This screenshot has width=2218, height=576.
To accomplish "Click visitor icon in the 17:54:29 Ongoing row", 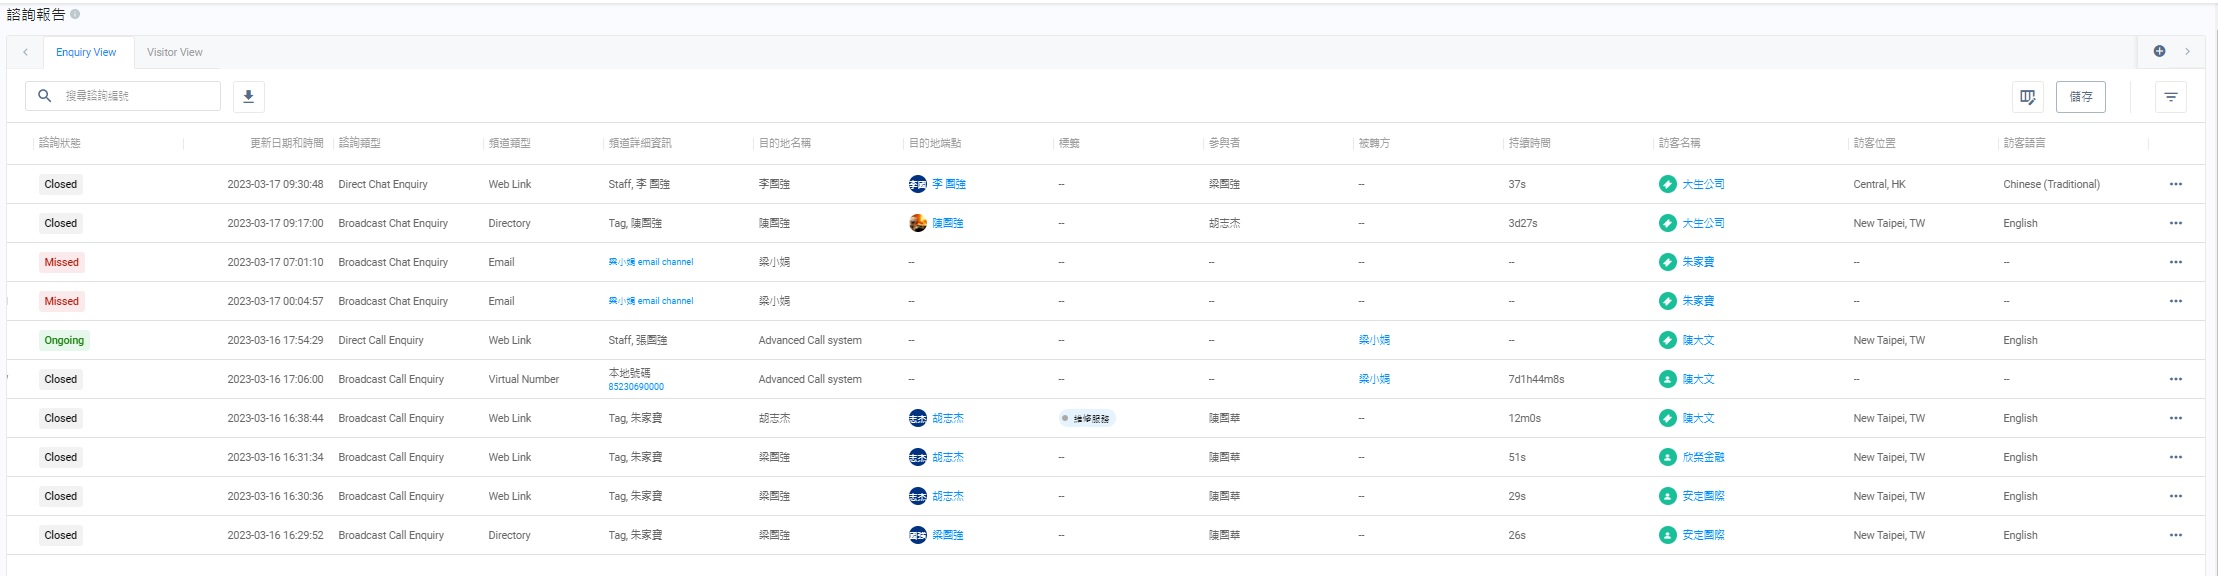I will (1667, 340).
